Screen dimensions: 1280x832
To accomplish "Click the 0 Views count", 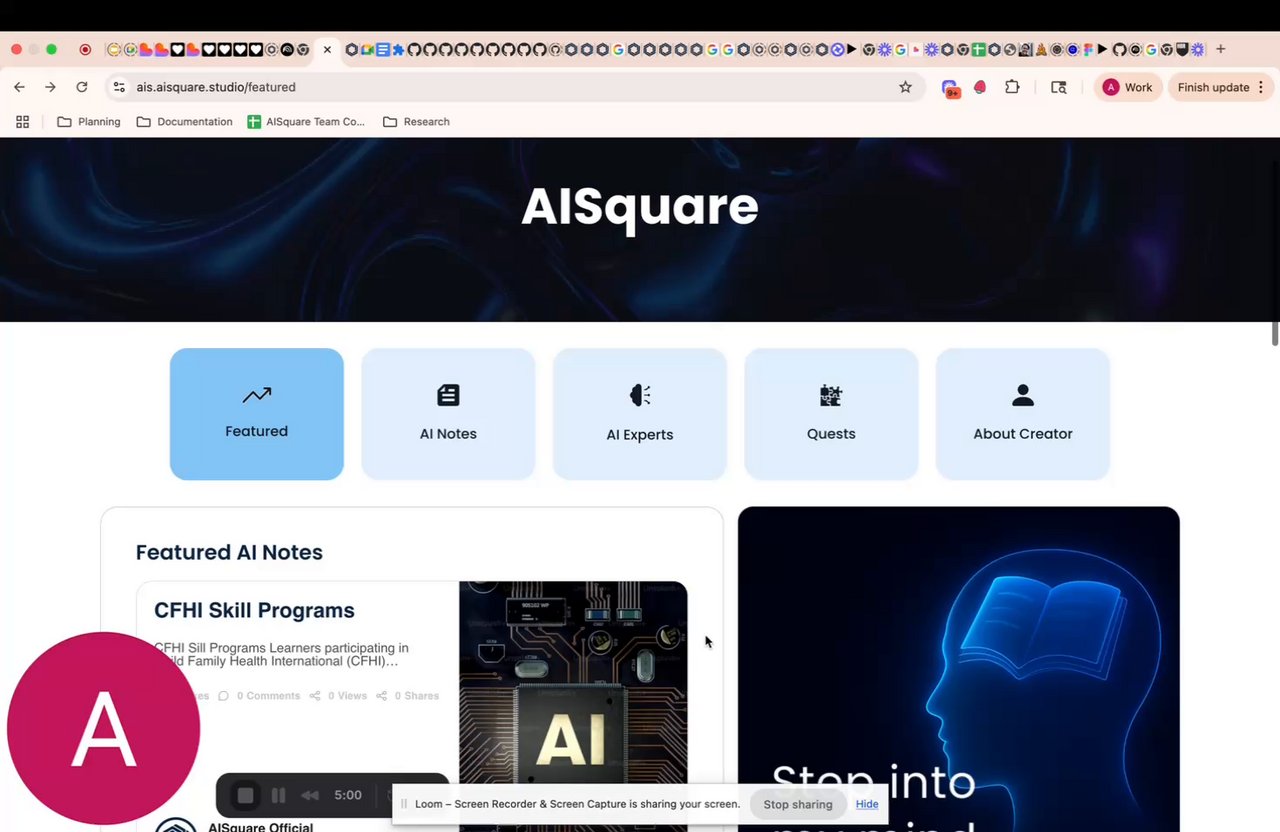I will click(x=348, y=696).
